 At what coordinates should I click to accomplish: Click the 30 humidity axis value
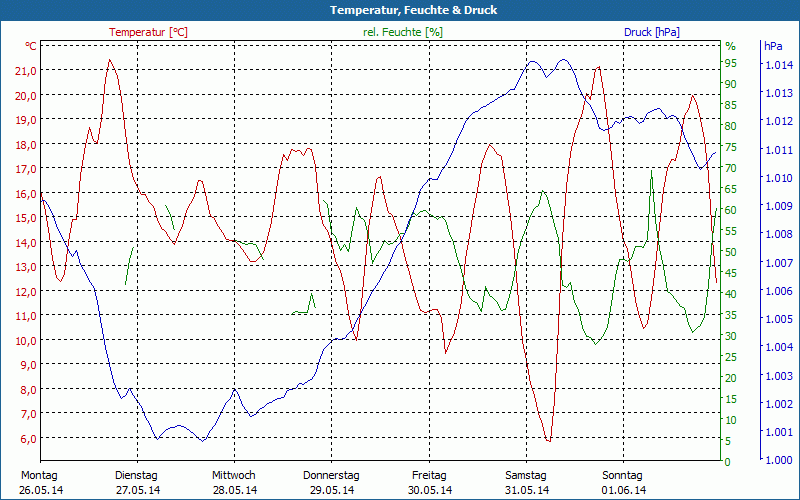click(731, 336)
